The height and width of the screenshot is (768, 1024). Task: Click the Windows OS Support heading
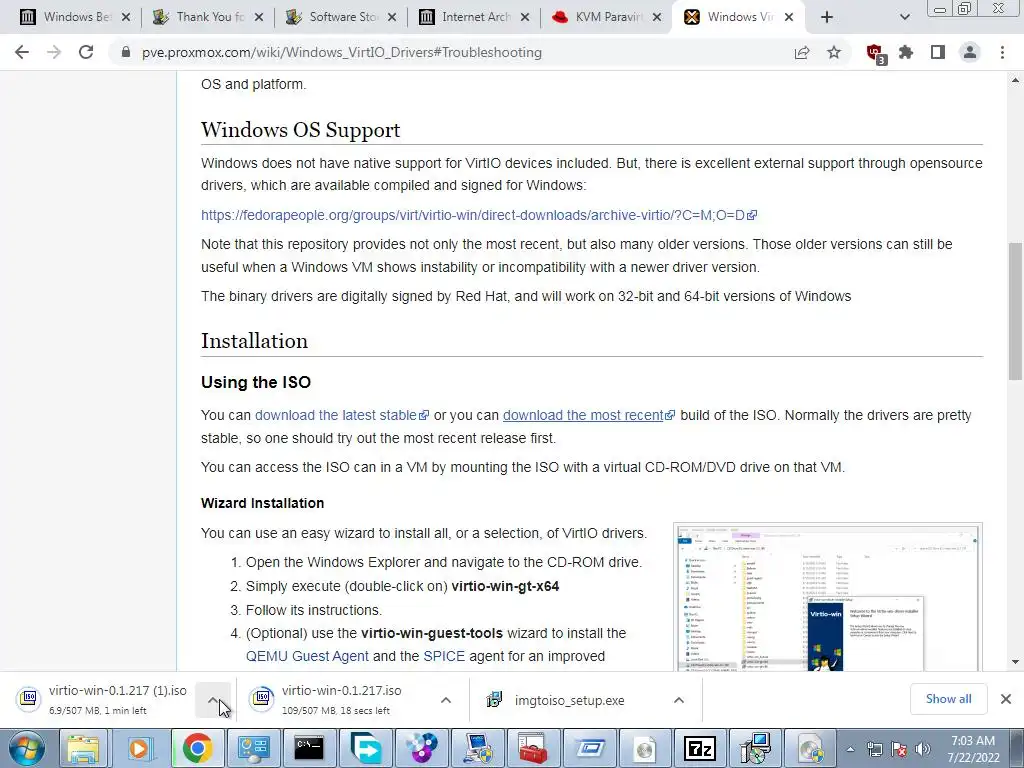[x=300, y=130]
